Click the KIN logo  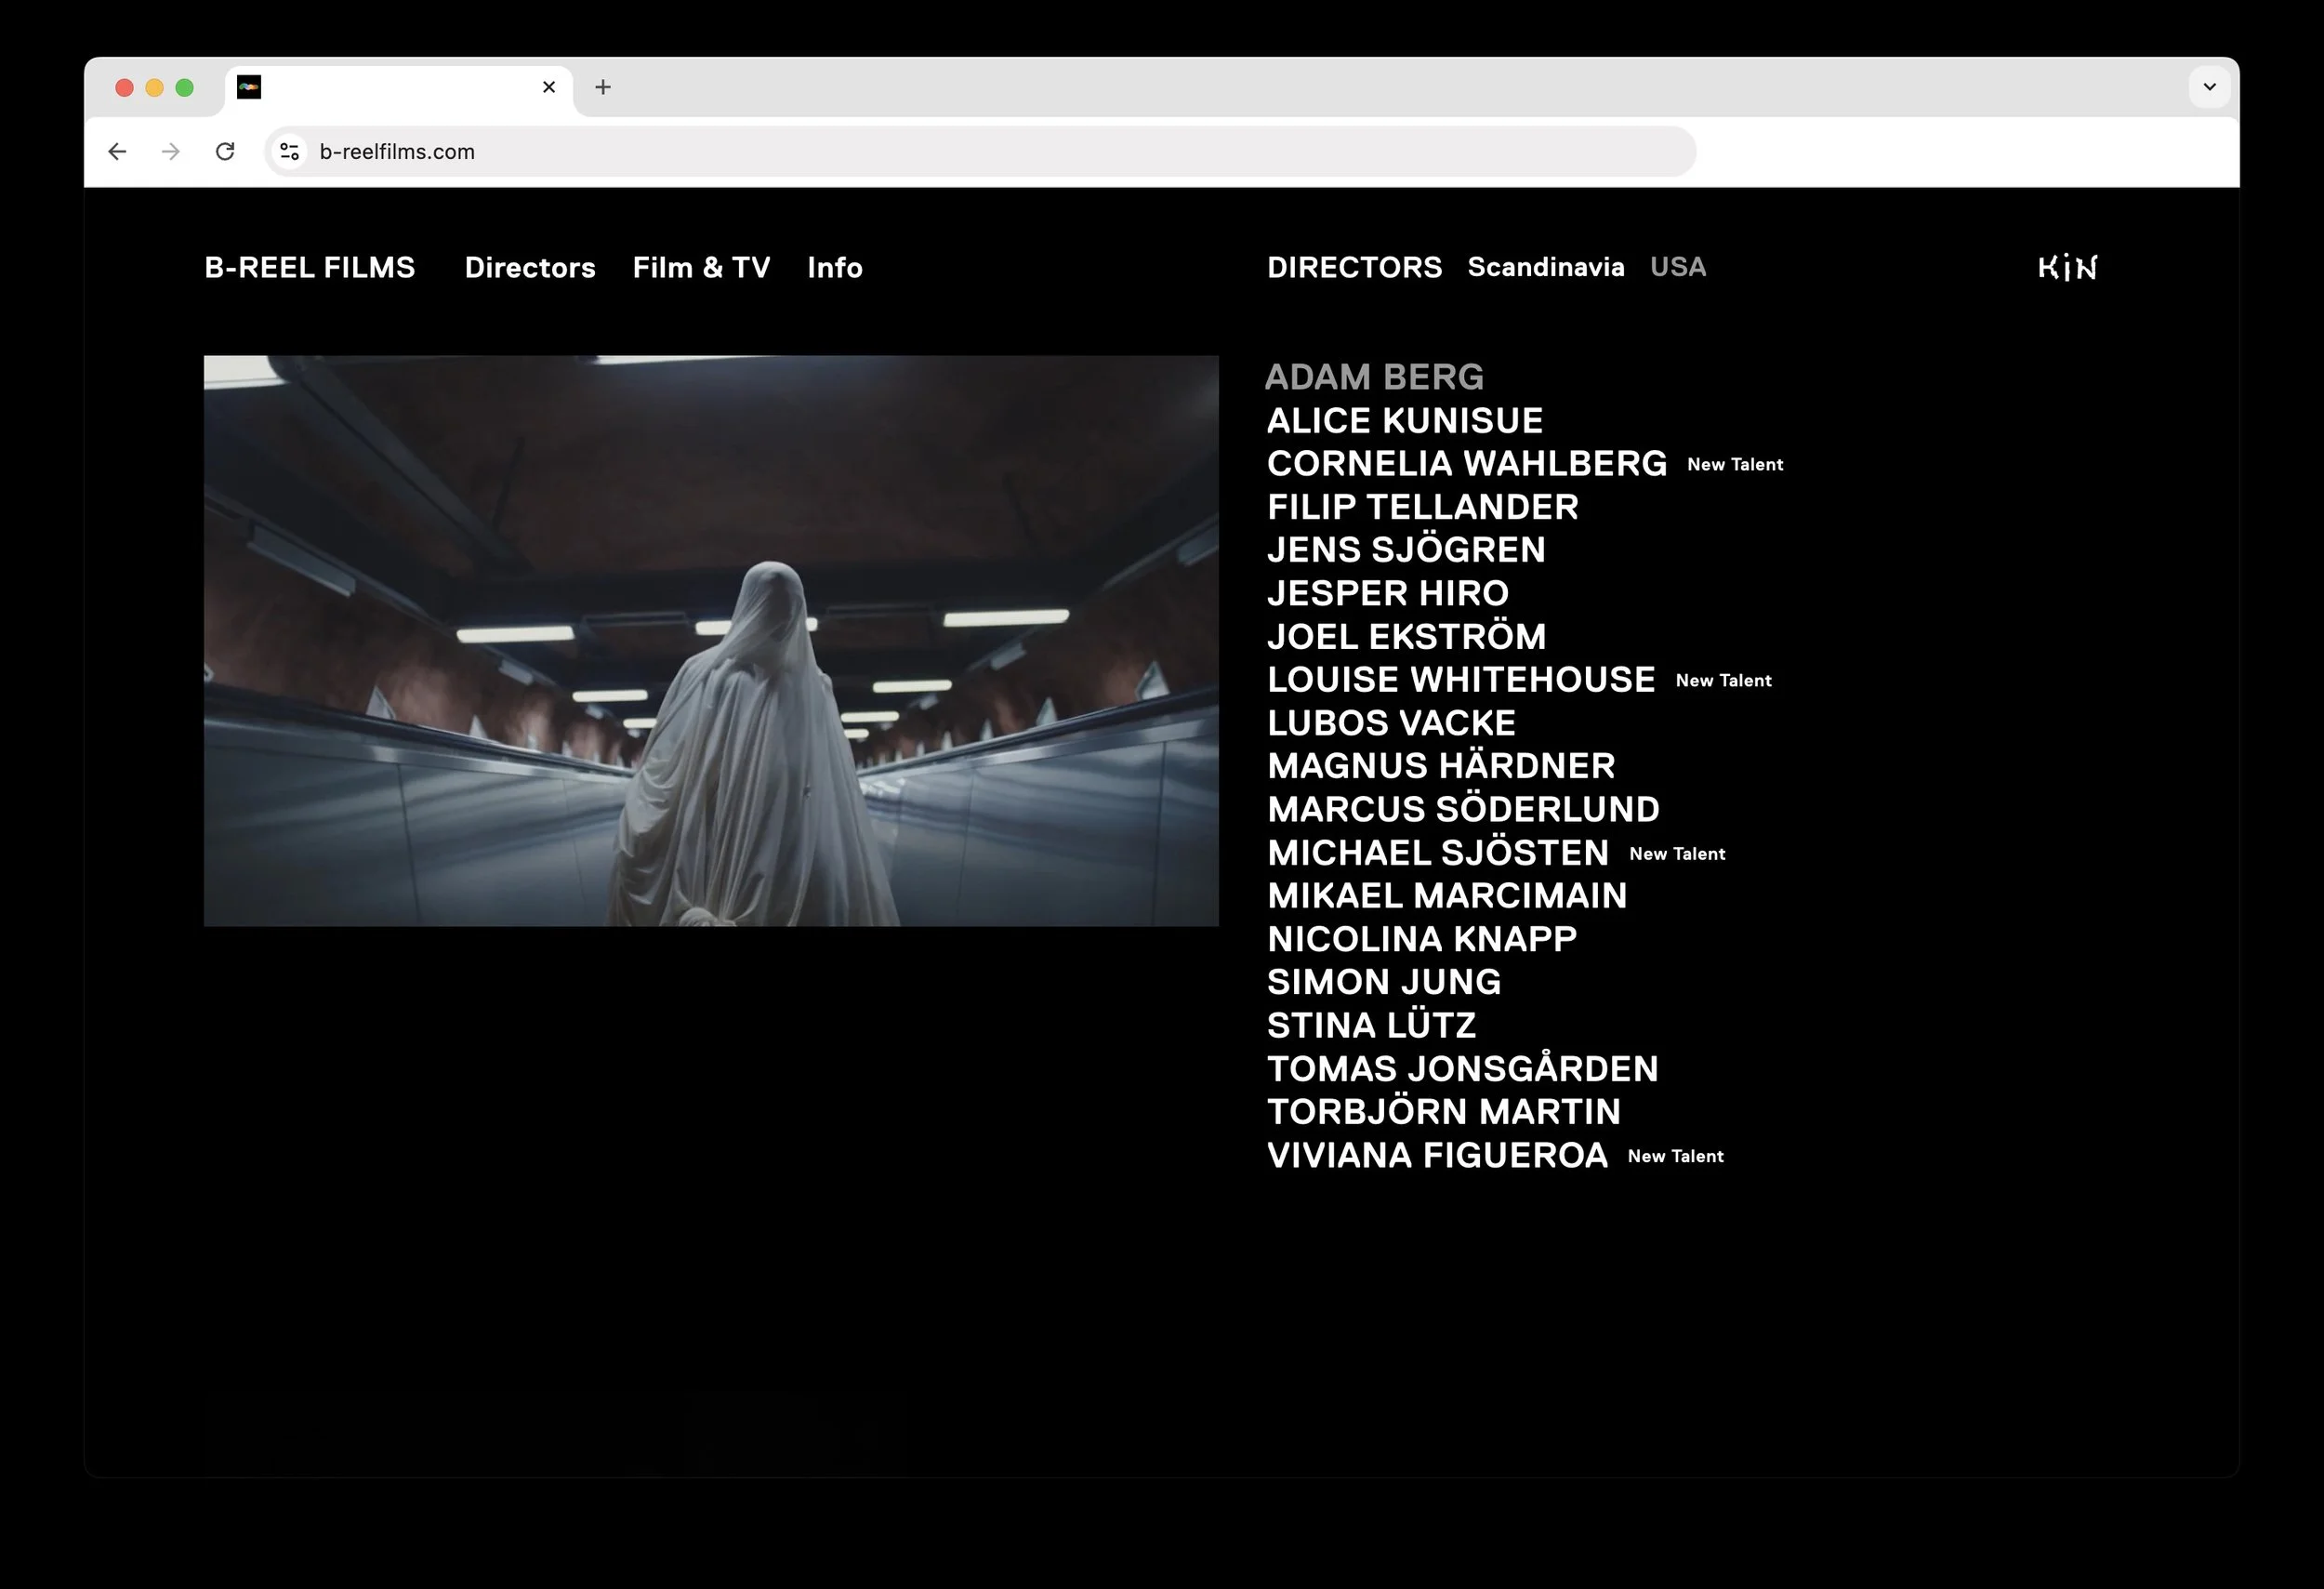[2067, 267]
